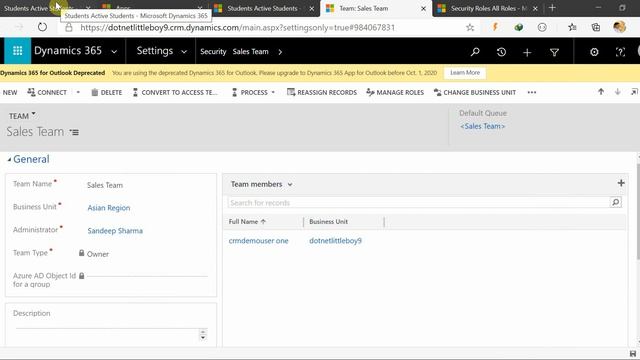Screen dimensions: 640x360
Task: Click MANAGE ROLES command
Action: click(395, 92)
